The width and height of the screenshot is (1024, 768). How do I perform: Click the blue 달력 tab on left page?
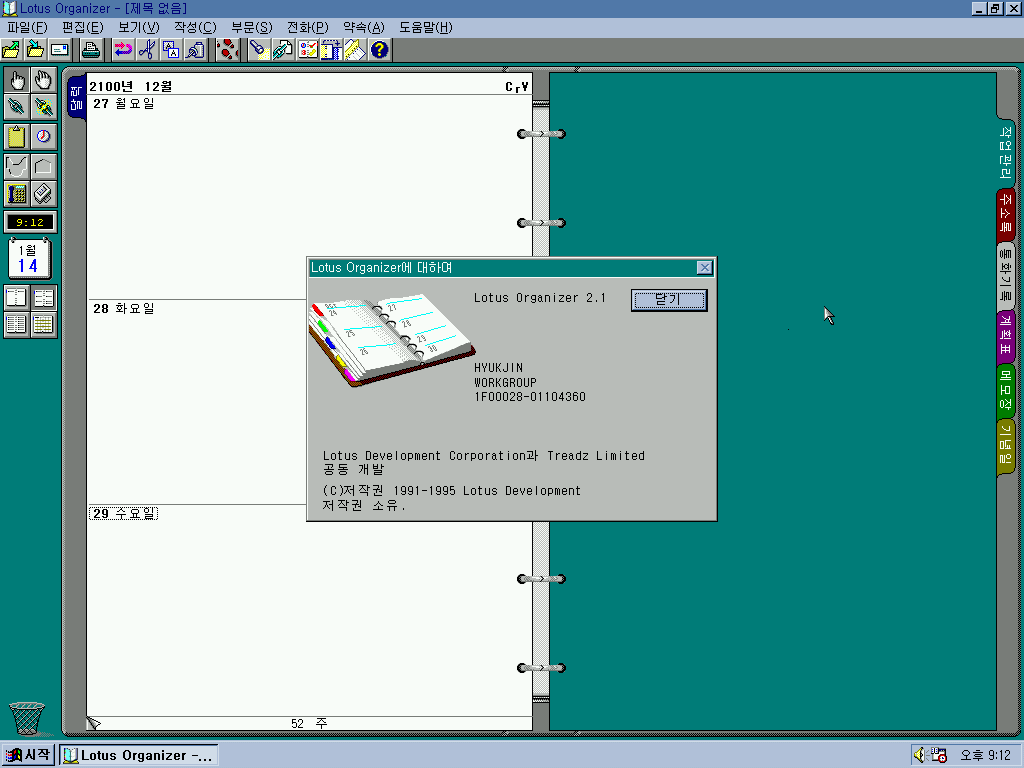76,97
